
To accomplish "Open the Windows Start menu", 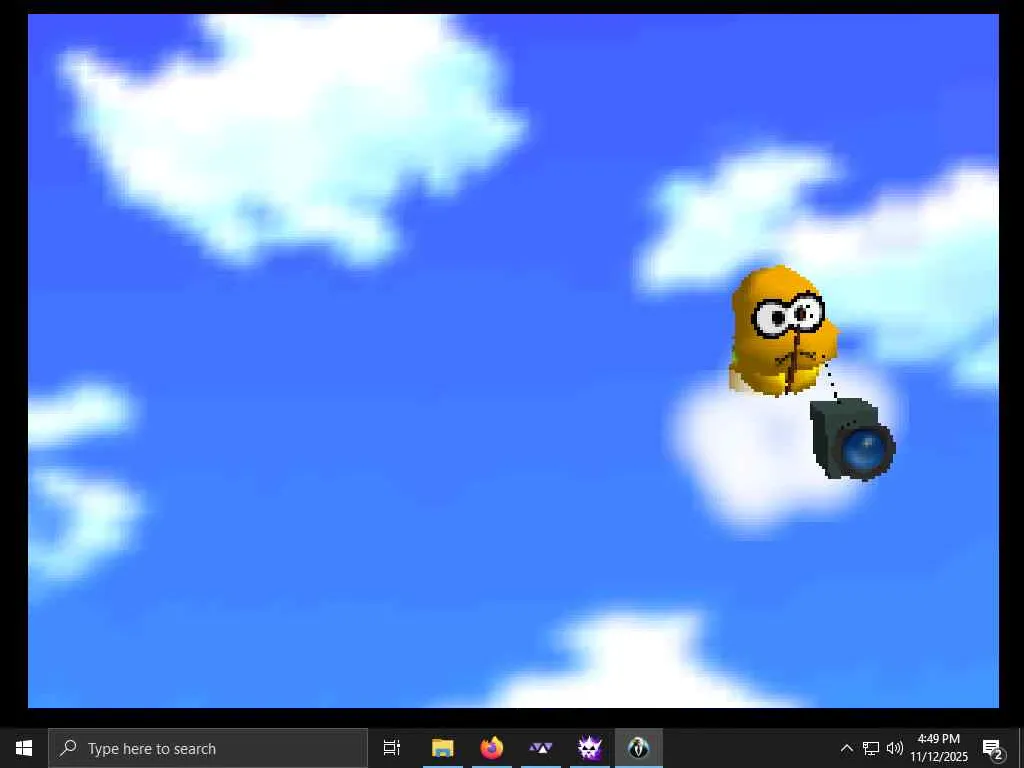I will 24,748.
